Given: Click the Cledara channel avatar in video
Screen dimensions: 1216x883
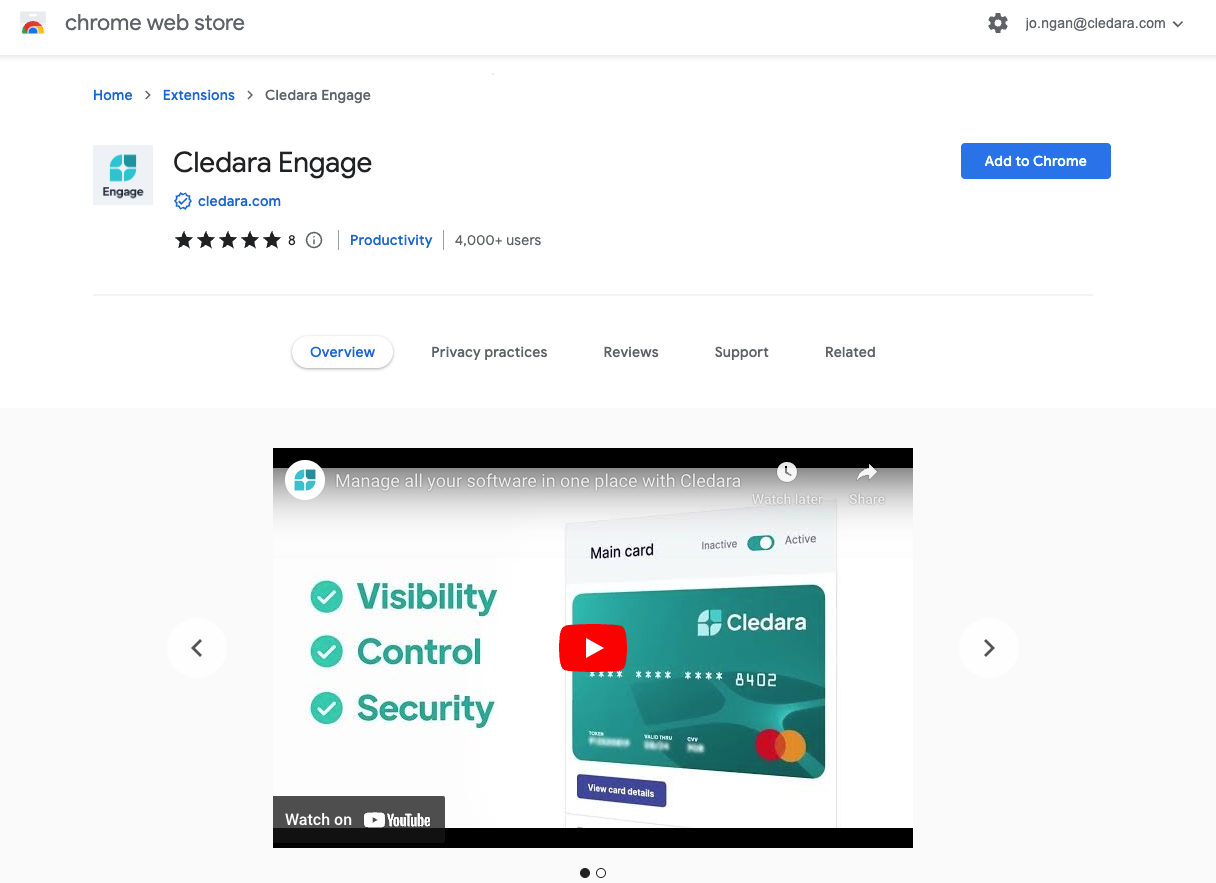Looking at the screenshot, I should 305,480.
